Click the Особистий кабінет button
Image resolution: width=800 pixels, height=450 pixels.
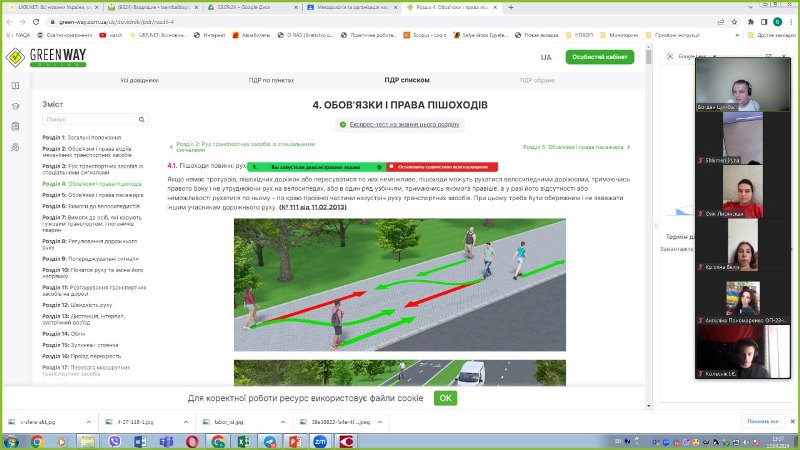point(600,57)
